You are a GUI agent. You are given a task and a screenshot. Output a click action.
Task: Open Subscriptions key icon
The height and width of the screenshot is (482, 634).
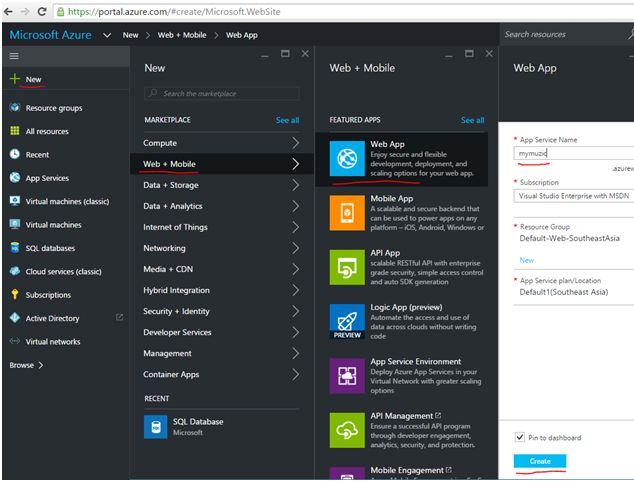pos(15,294)
